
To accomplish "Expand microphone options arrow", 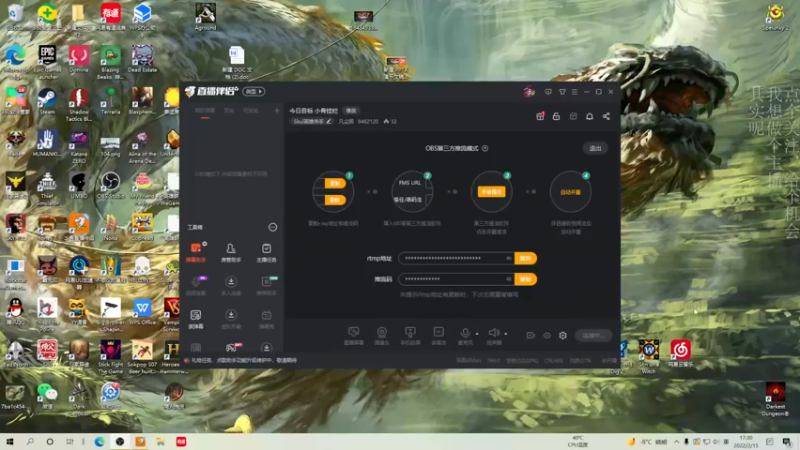I will pos(477,334).
